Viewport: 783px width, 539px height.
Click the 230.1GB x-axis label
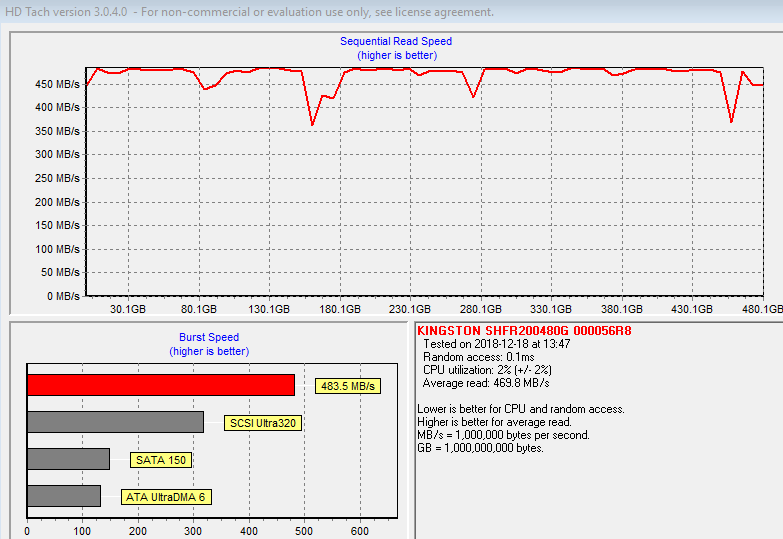[x=410, y=309]
